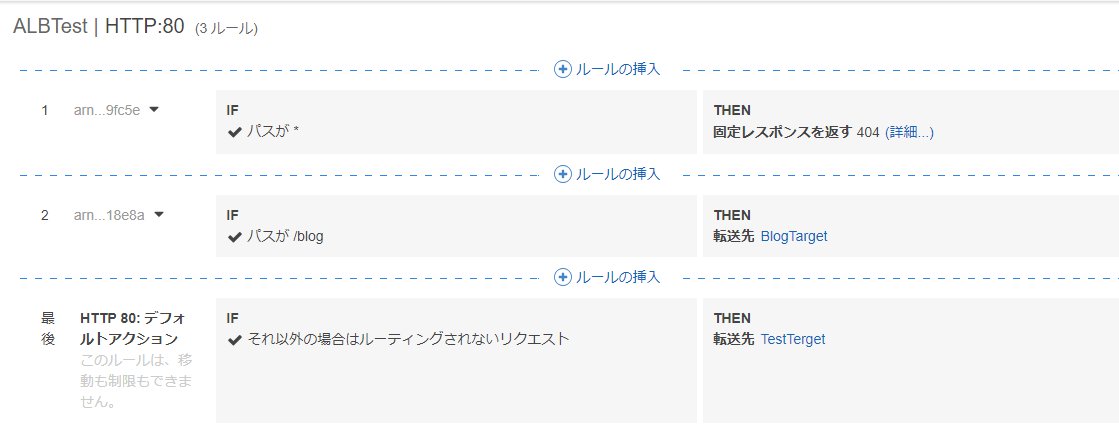Open the TestTerget target group link
Viewport: 1119px width, 440px height.
coord(793,340)
